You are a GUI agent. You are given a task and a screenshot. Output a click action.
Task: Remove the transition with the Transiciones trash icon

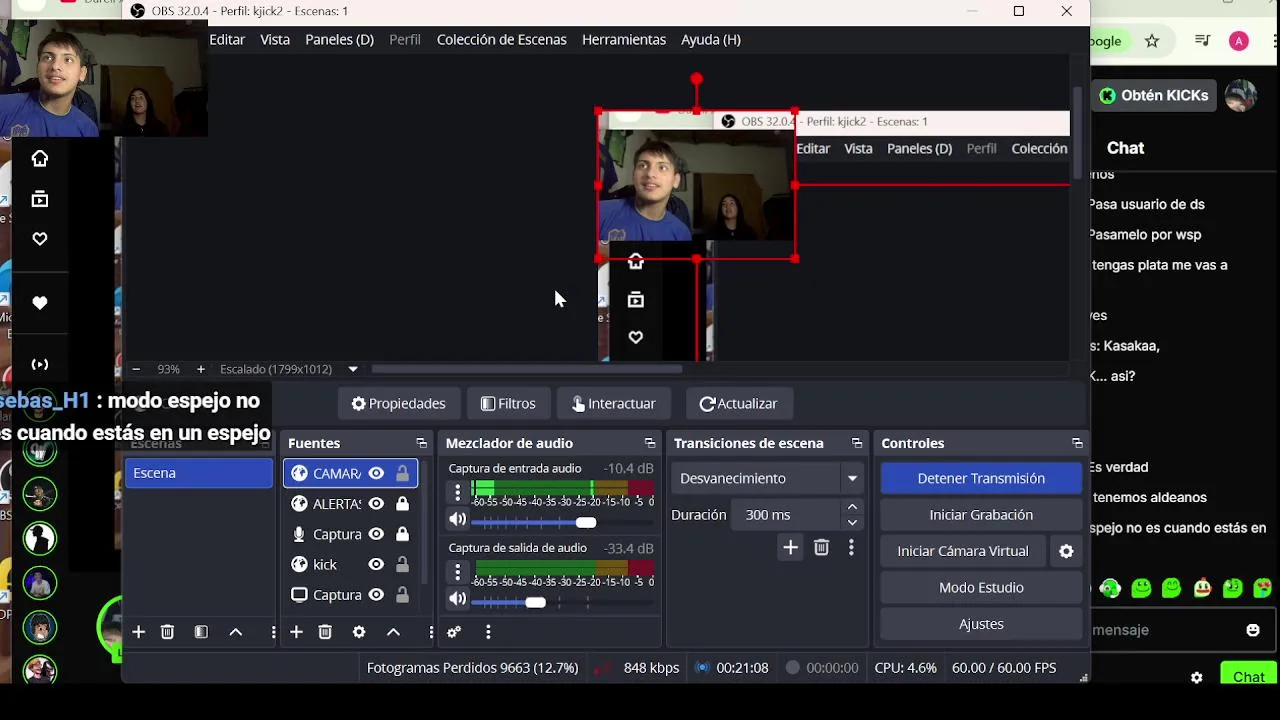821,547
